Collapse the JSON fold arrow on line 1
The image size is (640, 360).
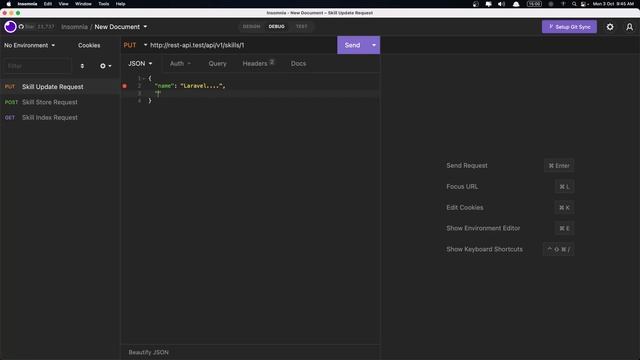[x=144, y=78]
